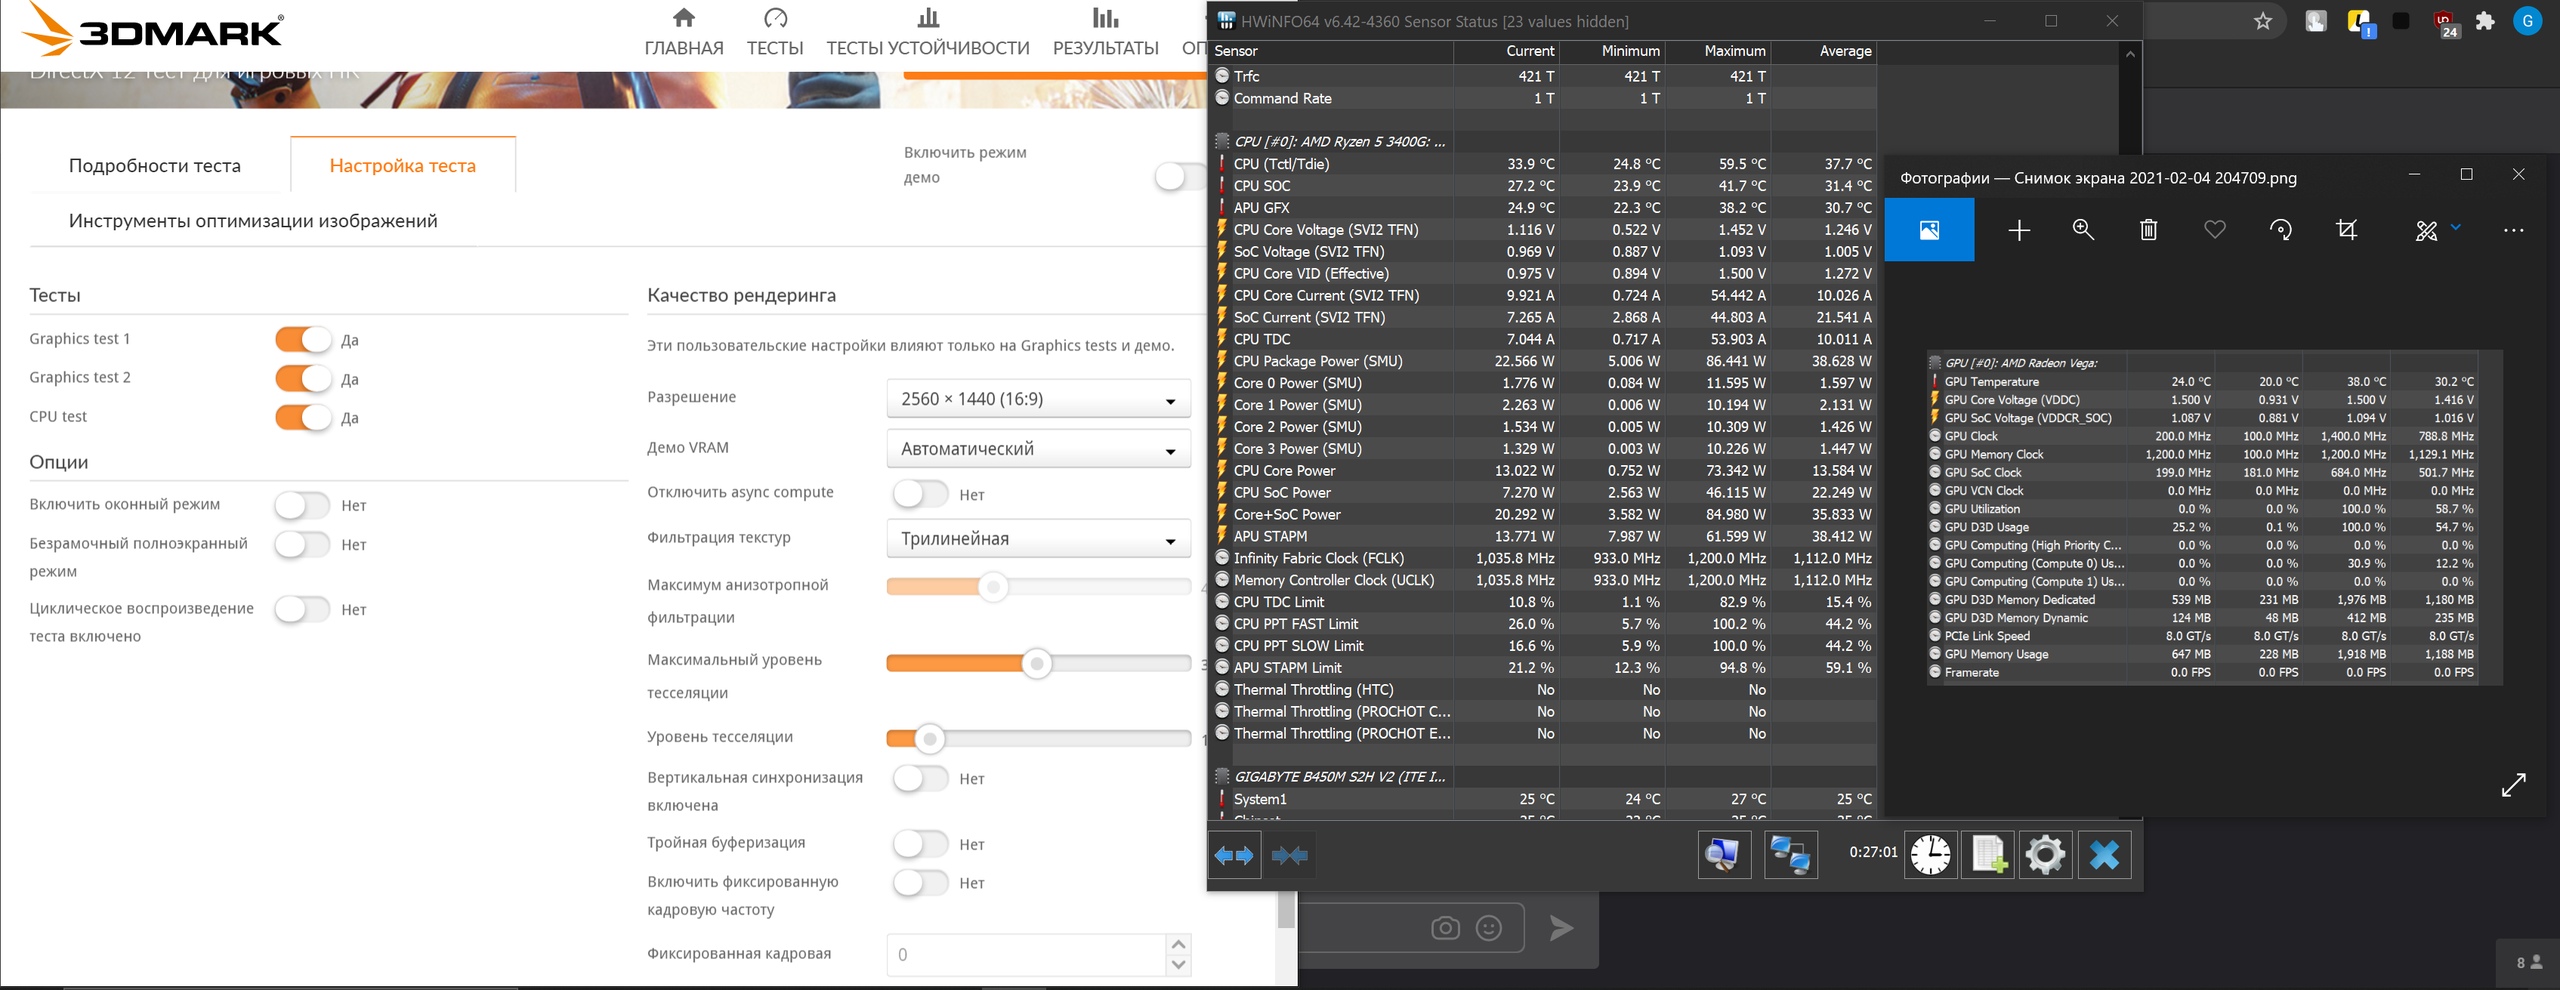Open «Инструменты оптимизации изображений» tab
This screenshot has height=990, width=2560.
click(253, 221)
